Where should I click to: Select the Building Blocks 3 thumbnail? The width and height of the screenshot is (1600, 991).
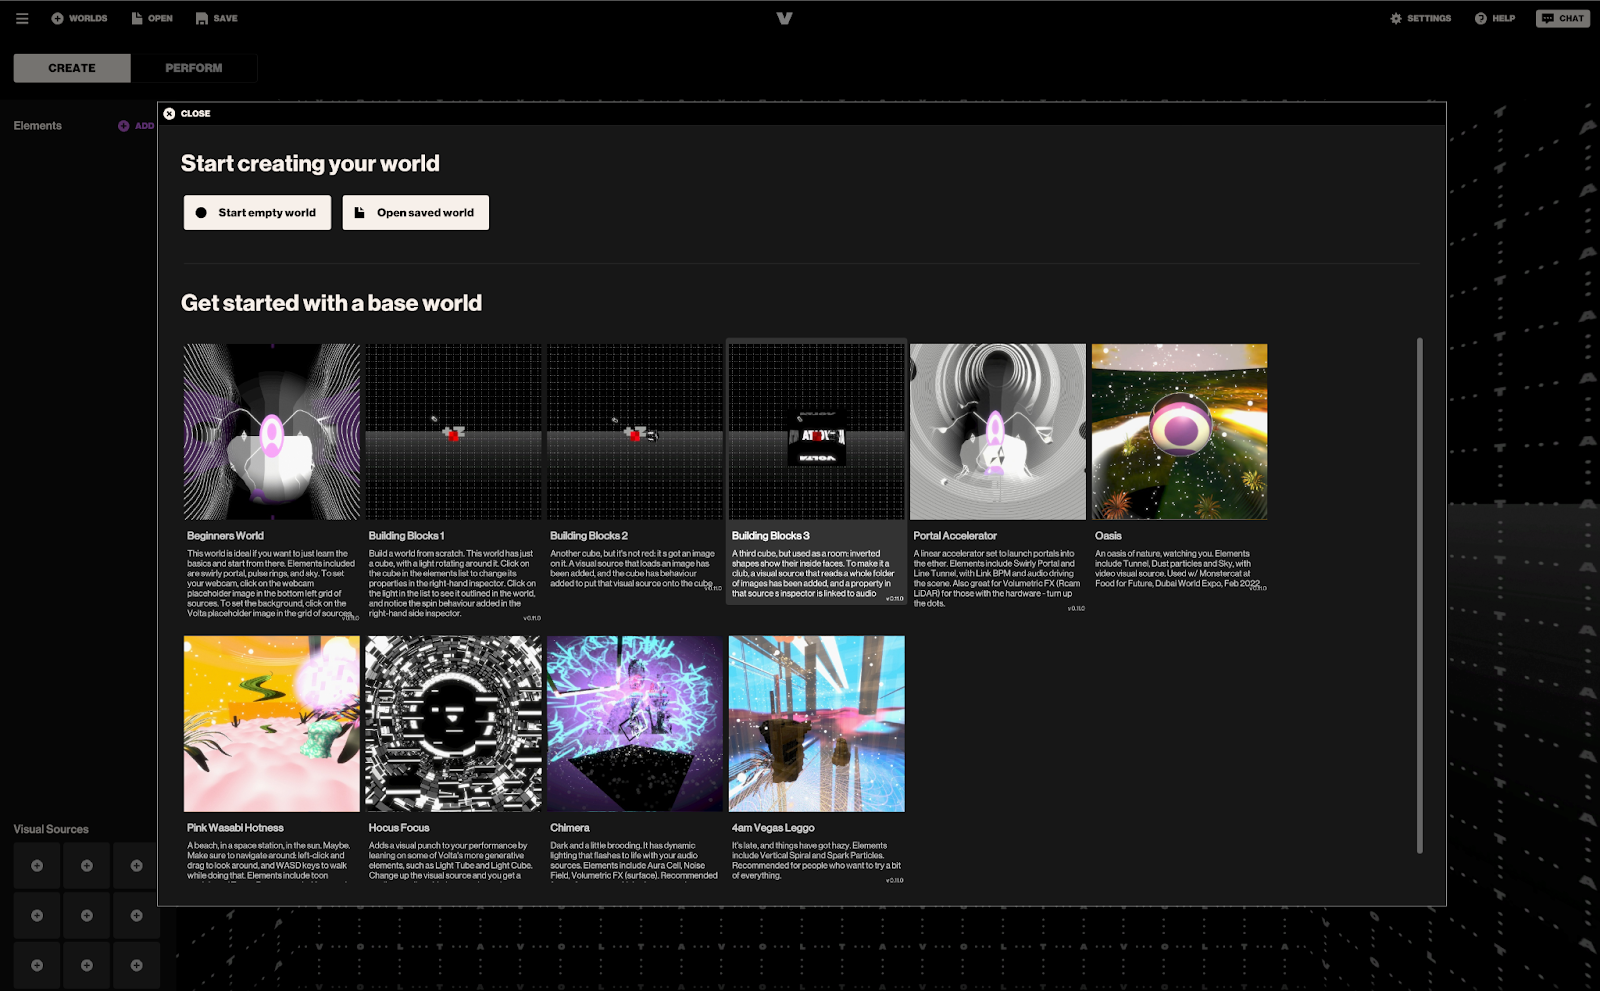click(x=817, y=432)
